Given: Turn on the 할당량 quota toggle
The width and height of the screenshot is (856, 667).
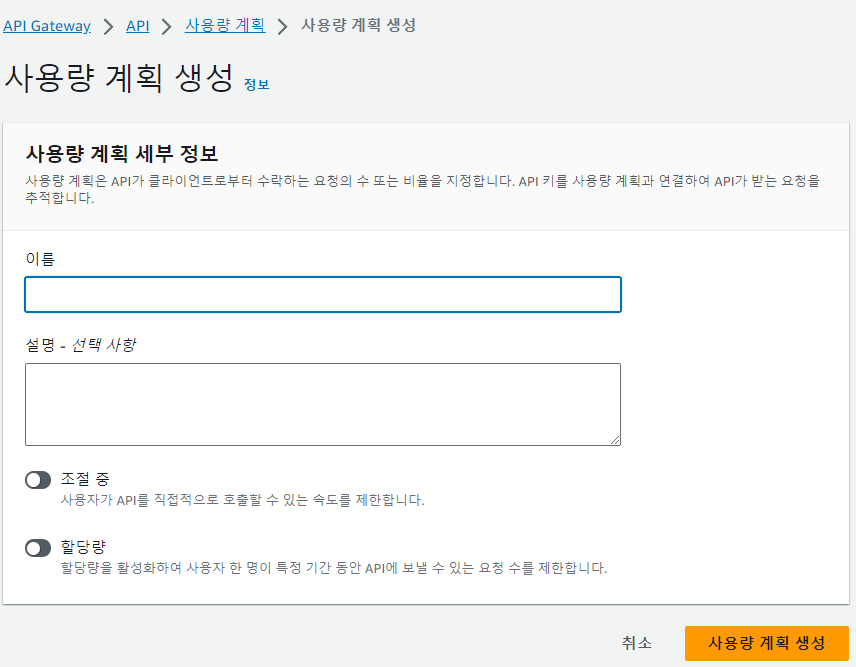Looking at the screenshot, I should [38, 548].
